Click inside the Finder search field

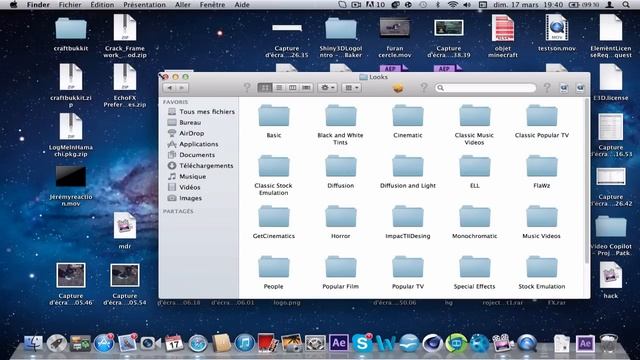click(x=486, y=88)
